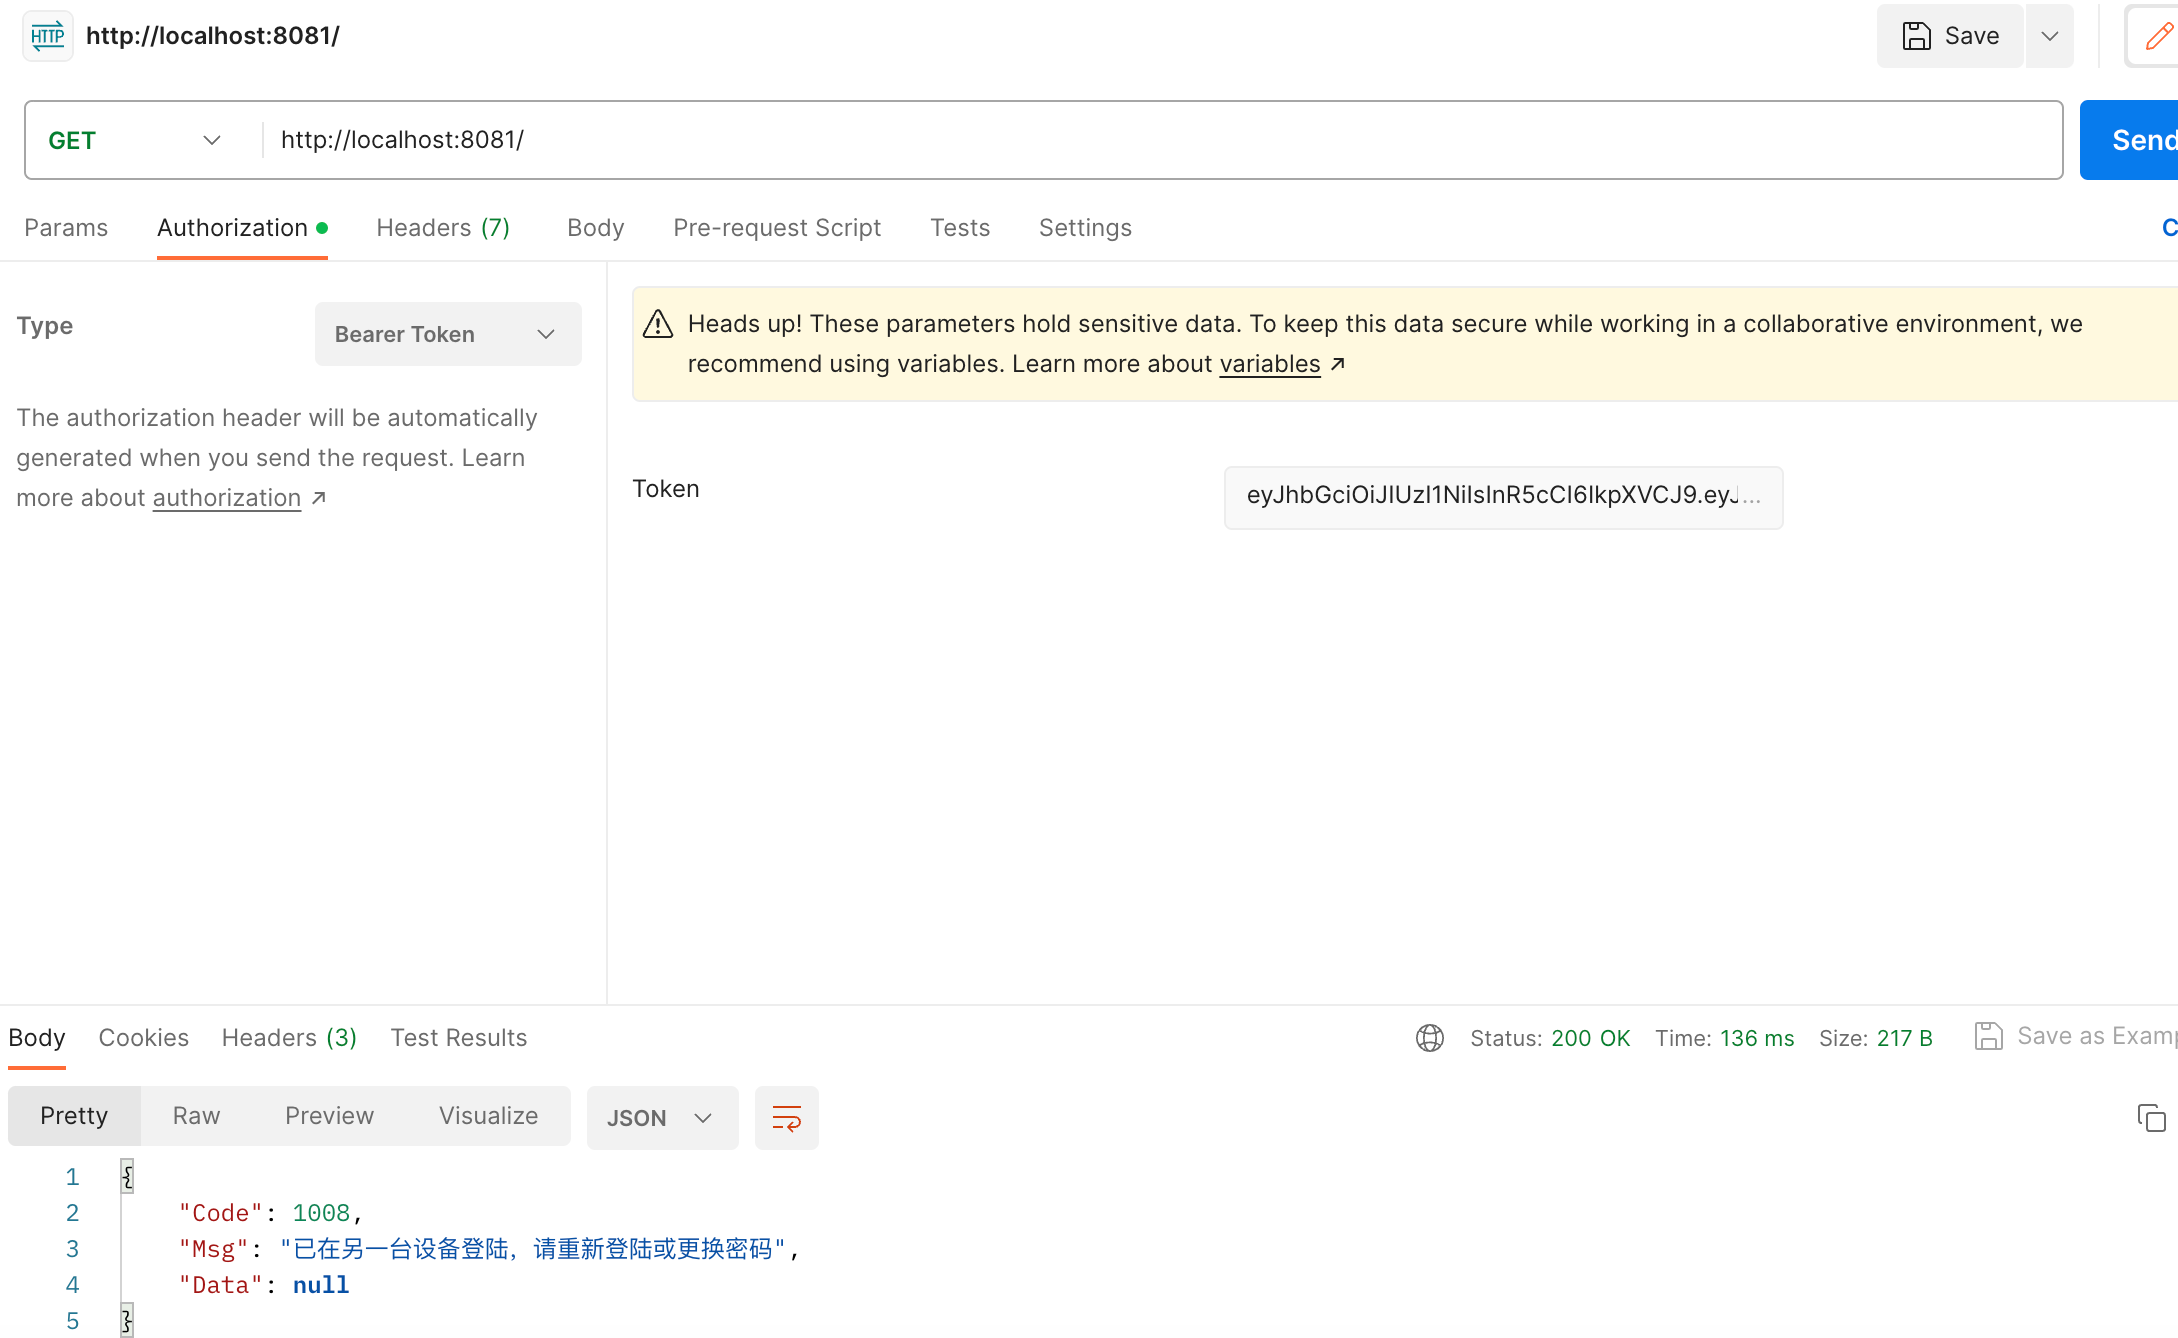Open the response Headers (3) tab
The width and height of the screenshot is (2178, 1338).
point(289,1038)
